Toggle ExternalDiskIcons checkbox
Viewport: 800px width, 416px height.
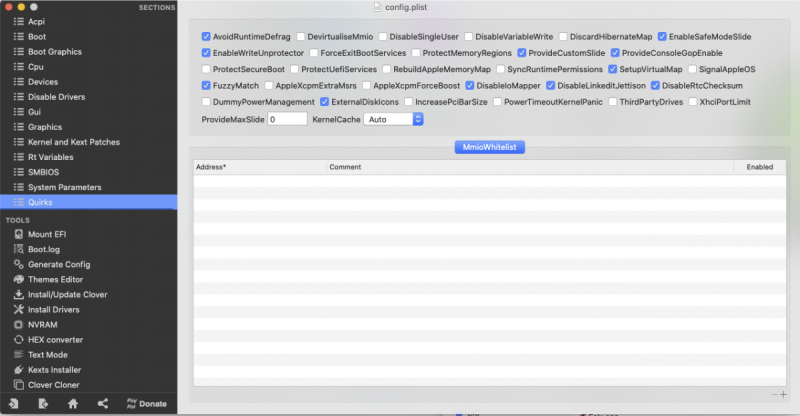pos(324,102)
